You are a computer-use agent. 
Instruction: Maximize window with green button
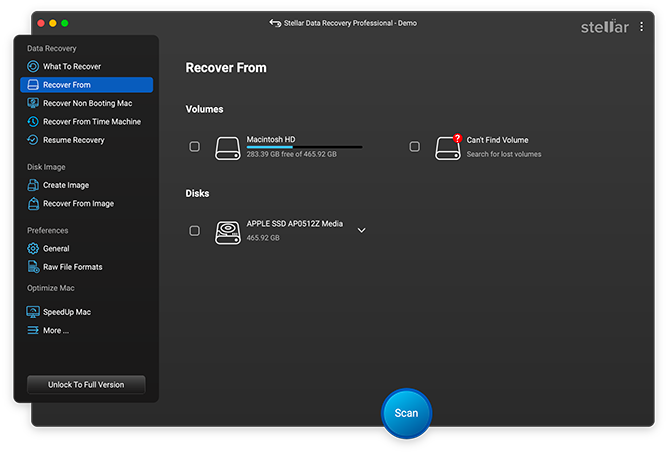click(x=65, y=23)
